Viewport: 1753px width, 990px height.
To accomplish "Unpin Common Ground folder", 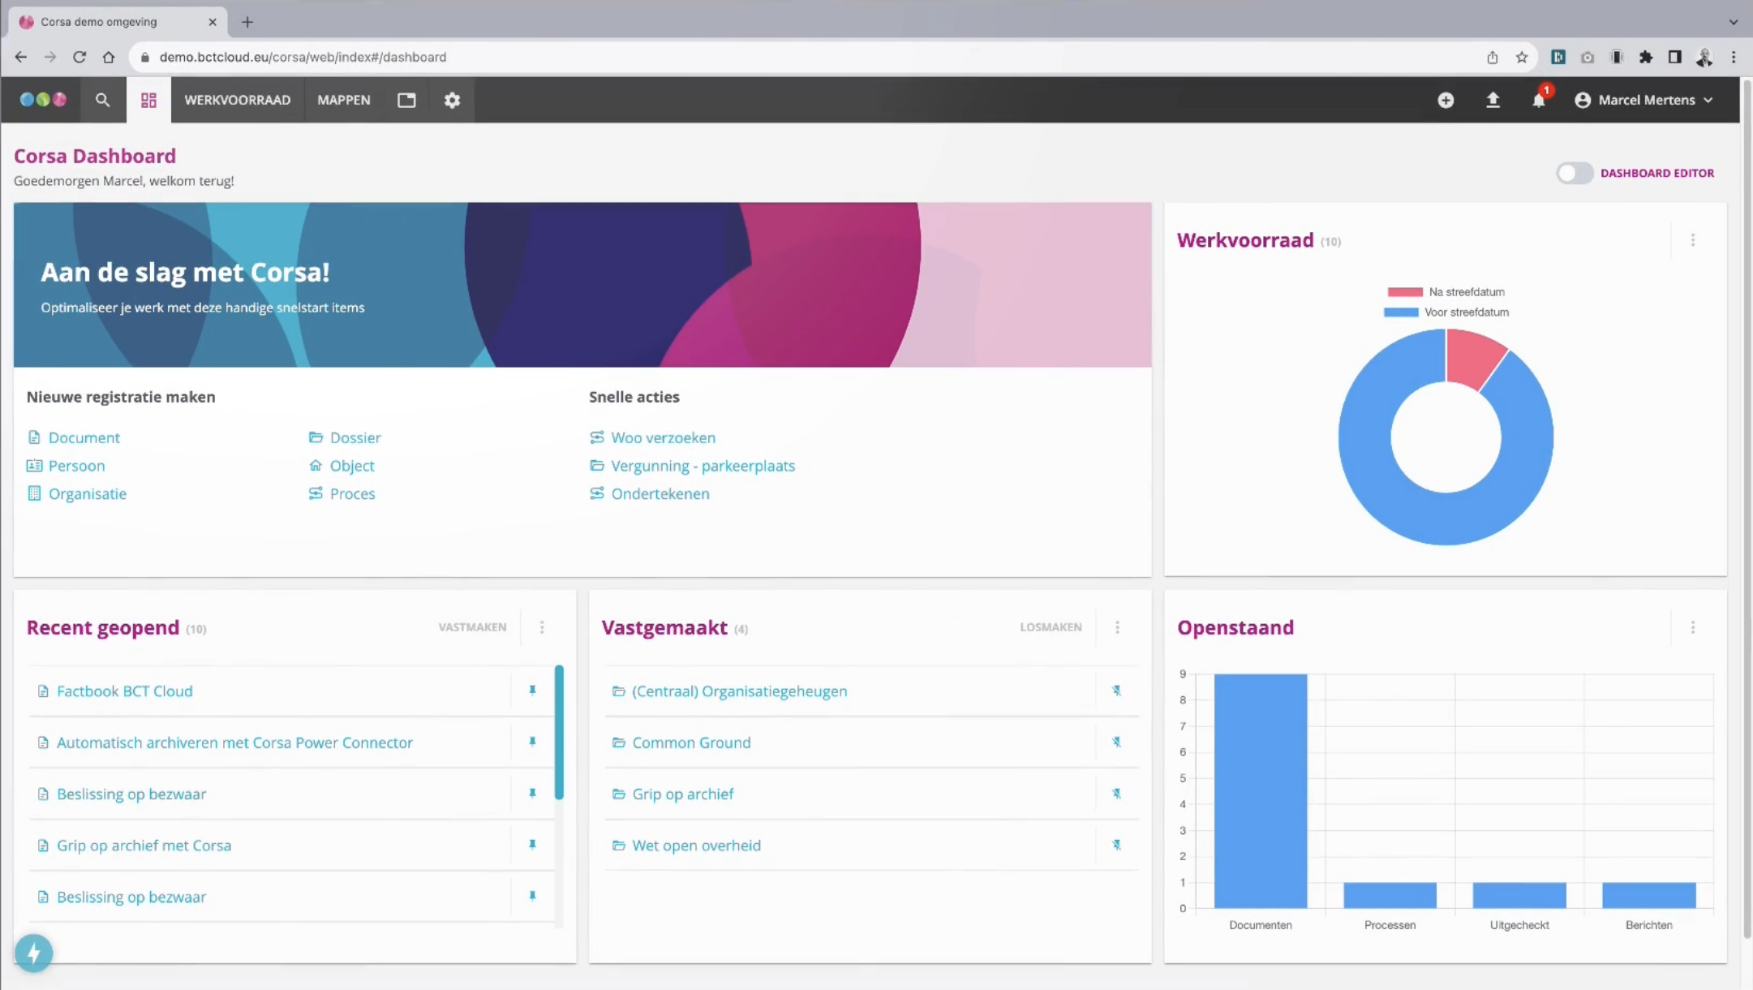I will (x=1117, y=742).
